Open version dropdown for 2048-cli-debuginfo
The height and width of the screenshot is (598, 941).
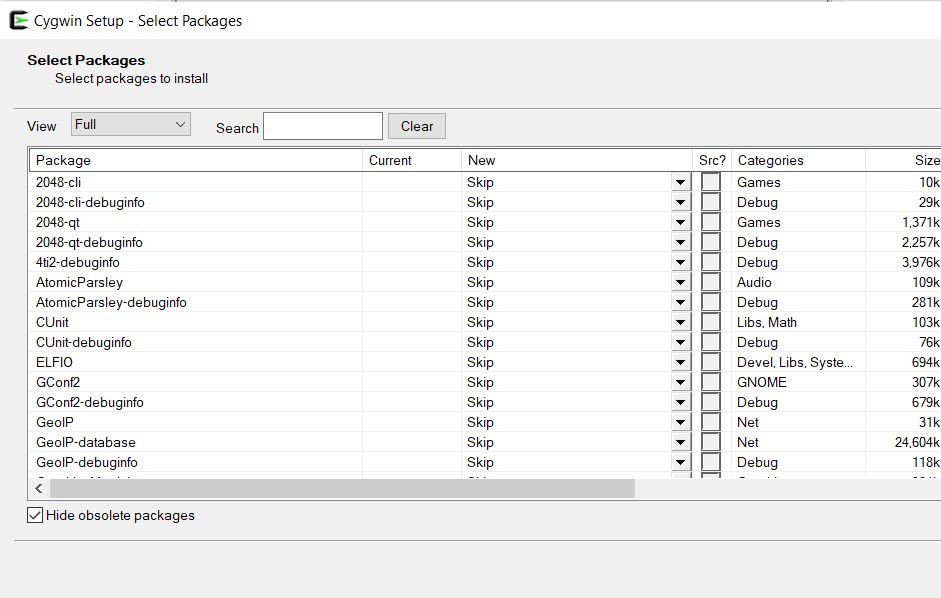pyautogui.click(x=681, y=202)
